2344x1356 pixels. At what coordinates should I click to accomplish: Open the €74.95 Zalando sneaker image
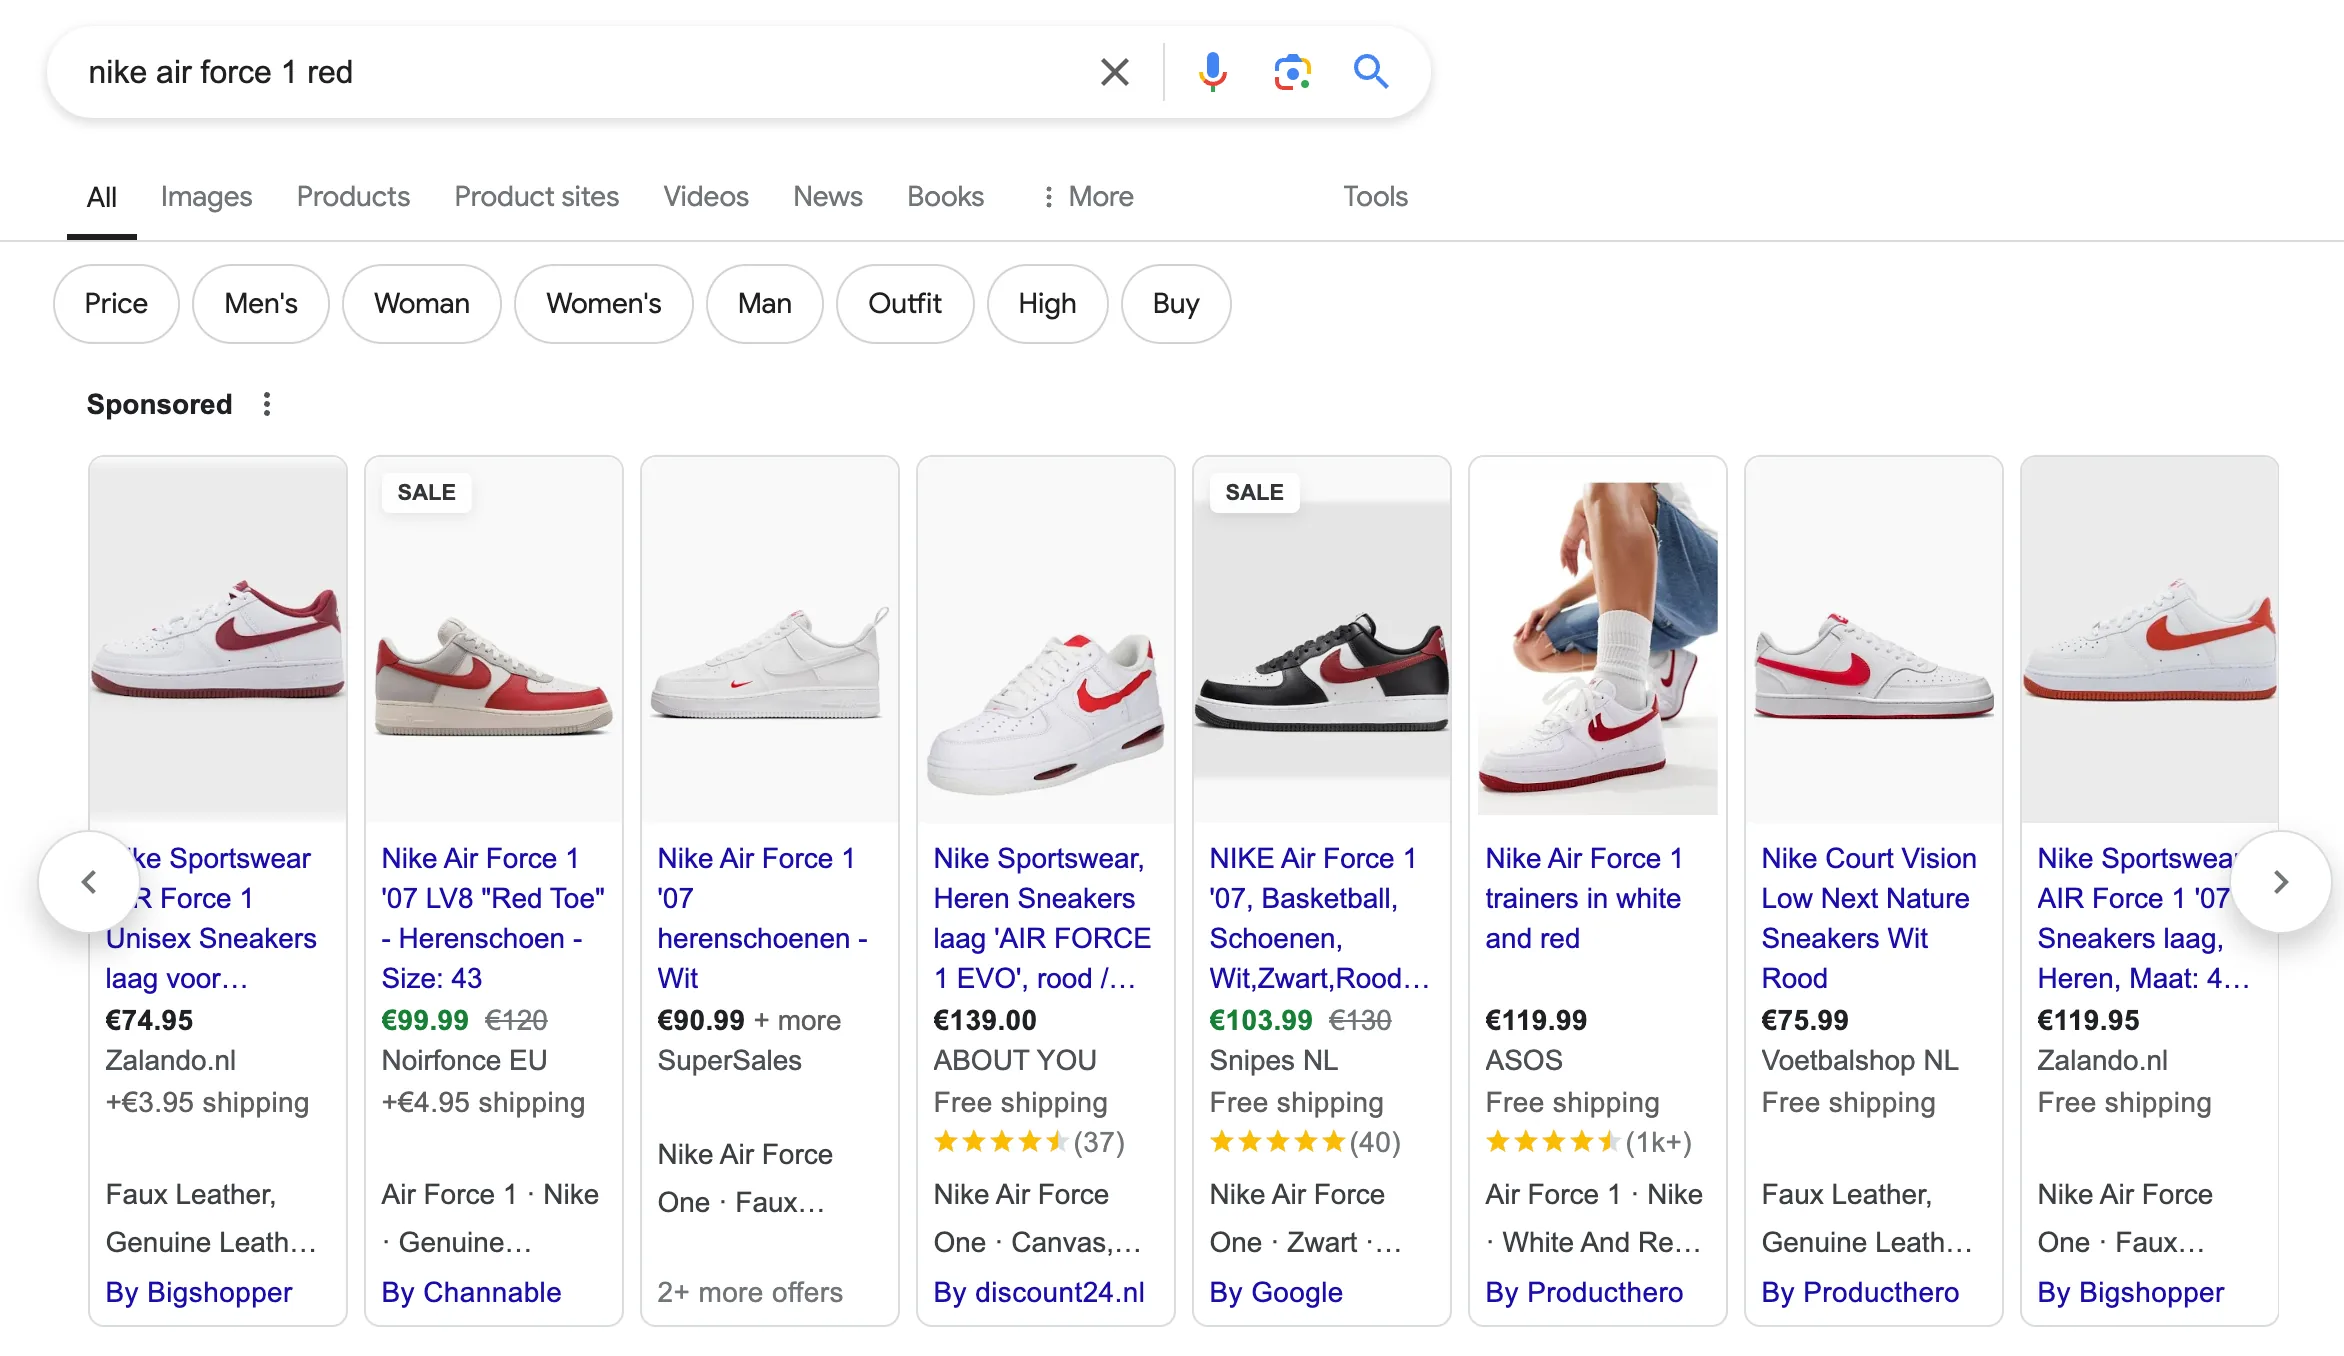(x=218, y=640)
